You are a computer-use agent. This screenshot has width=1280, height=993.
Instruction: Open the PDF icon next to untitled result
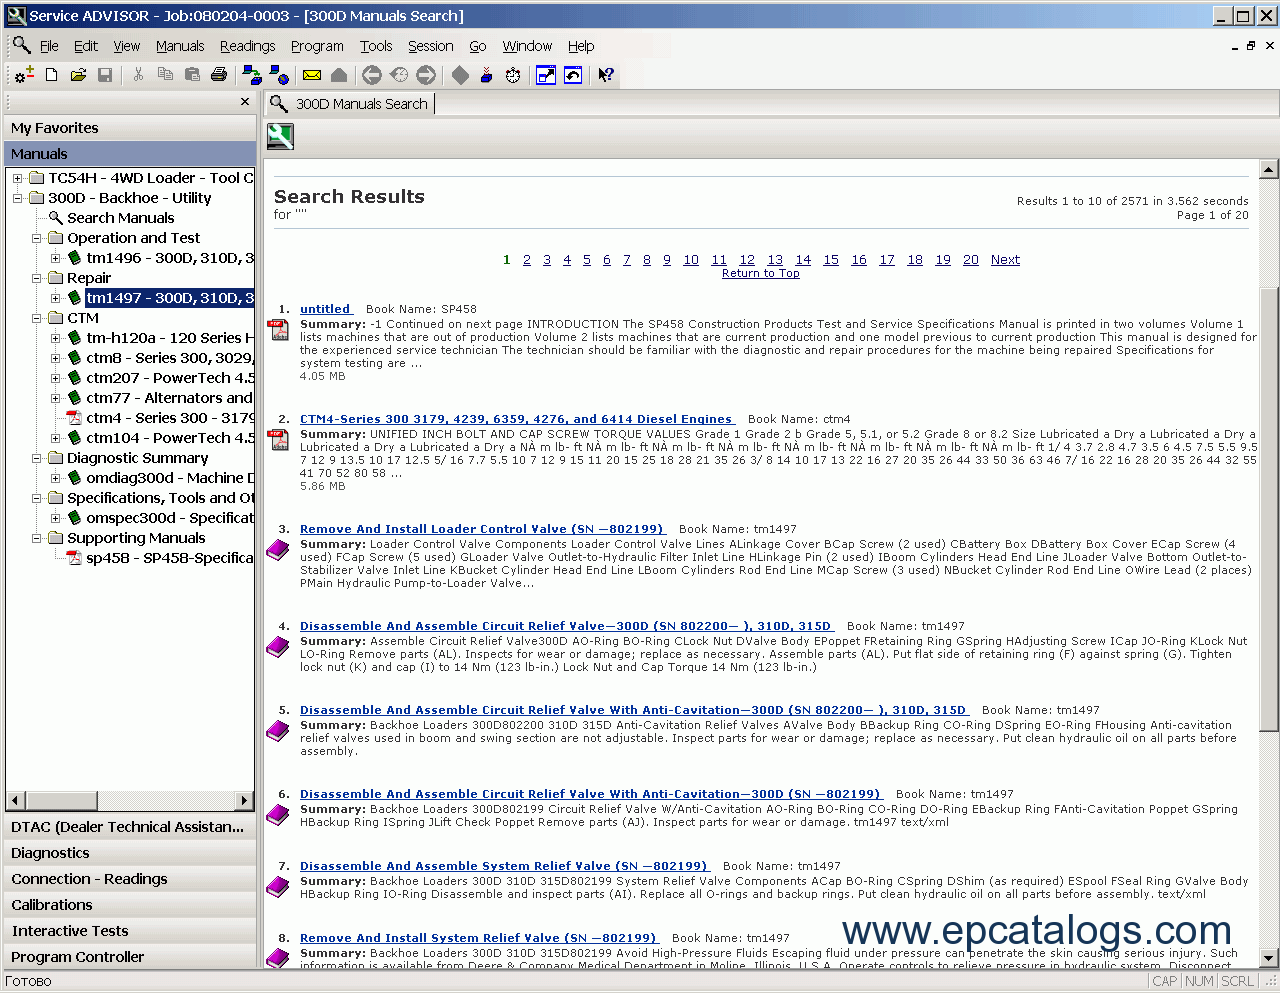coord(279,330)
